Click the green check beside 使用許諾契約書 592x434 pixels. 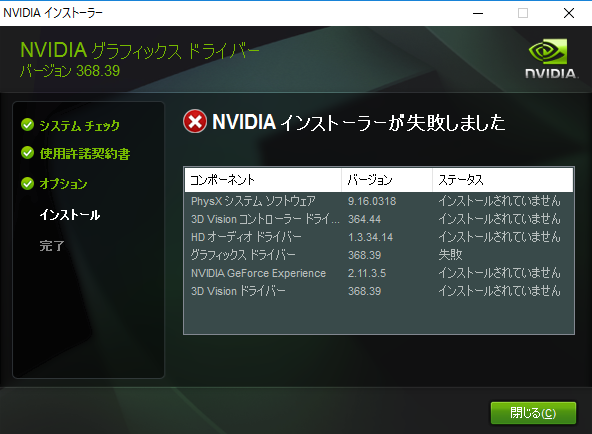pyautogui.click(x=28, y=153)
